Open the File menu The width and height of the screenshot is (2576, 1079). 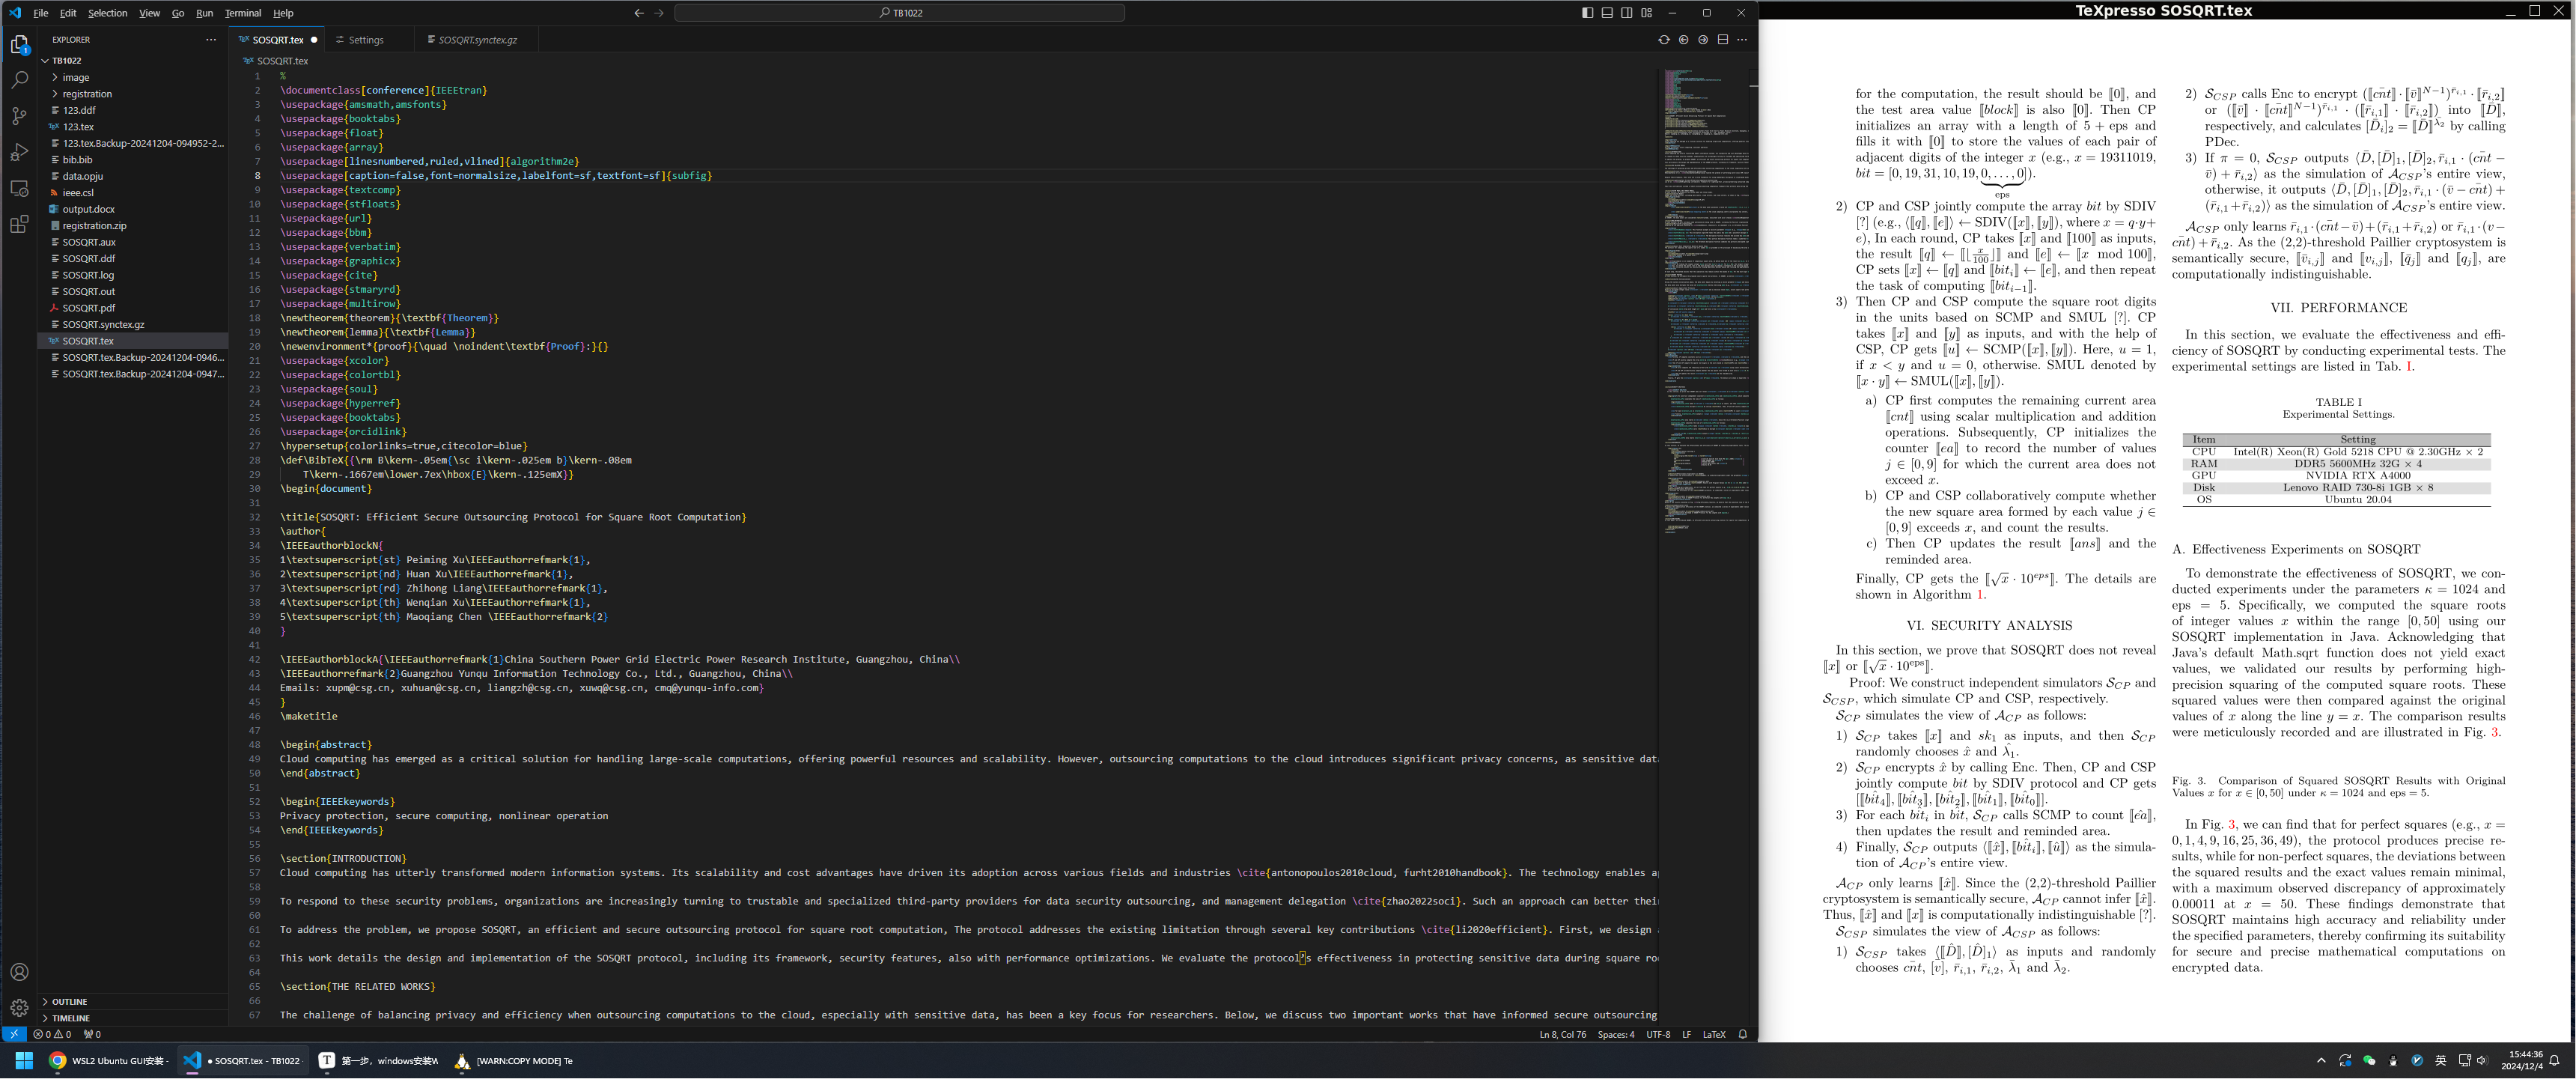(x=41, y=13)
